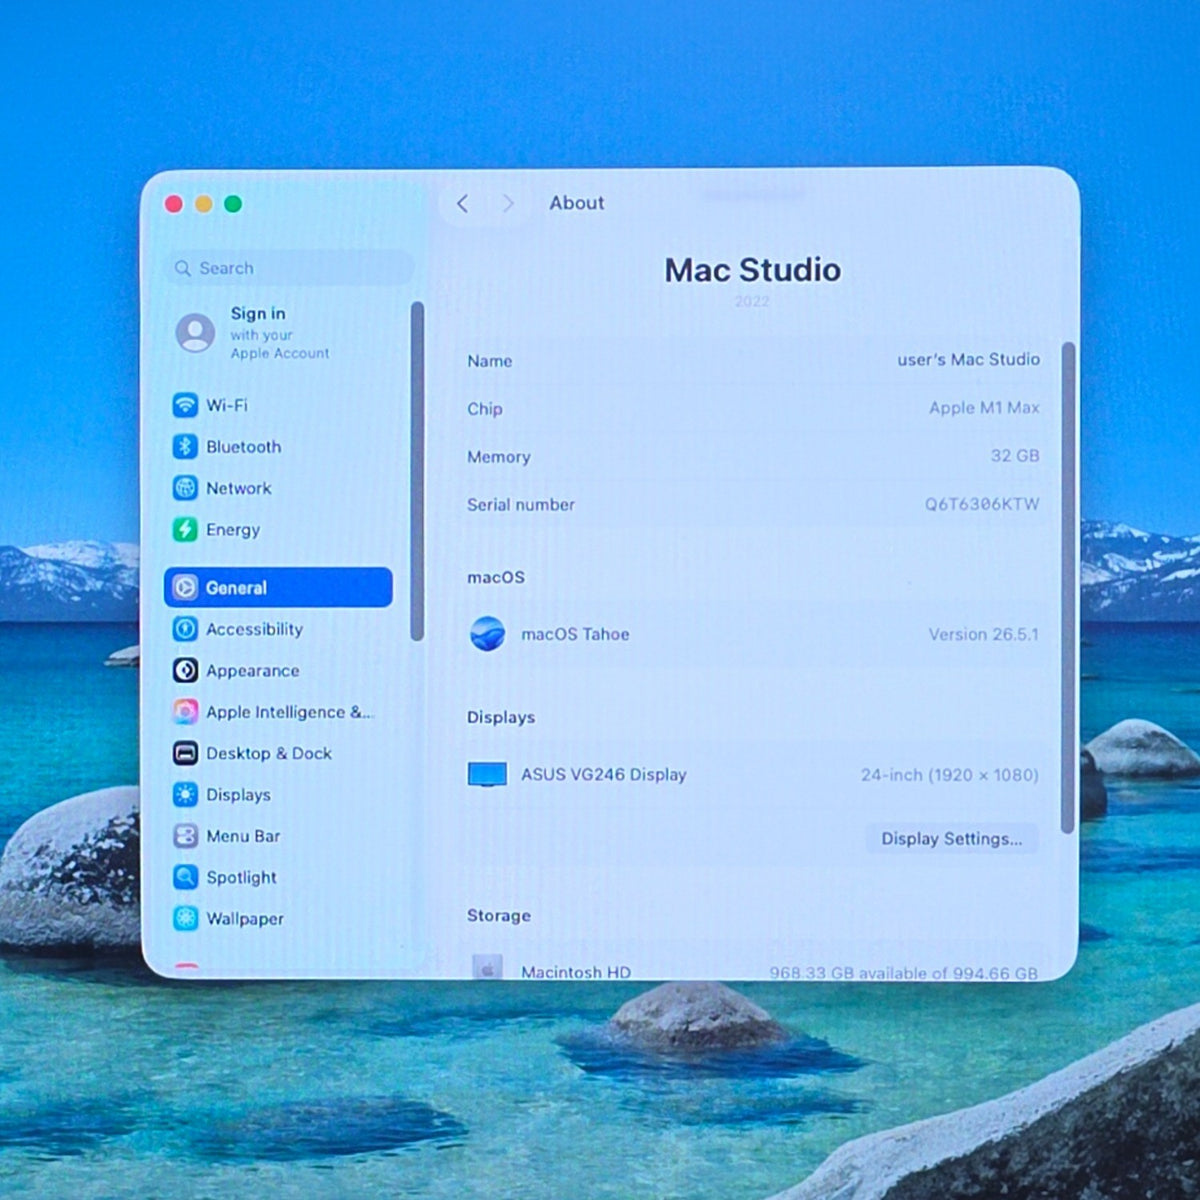Select the Desktop & Dock icon

click(185, 753)
